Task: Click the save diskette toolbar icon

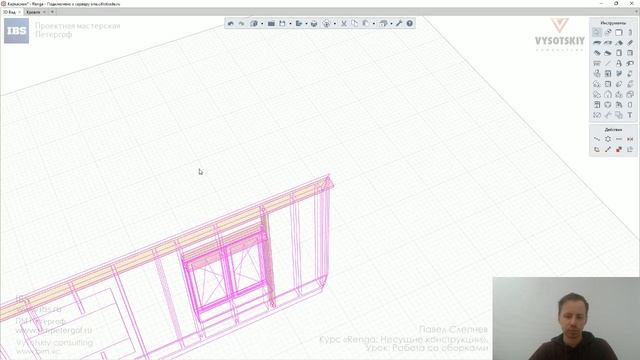Action: click(x=282, y=24)
